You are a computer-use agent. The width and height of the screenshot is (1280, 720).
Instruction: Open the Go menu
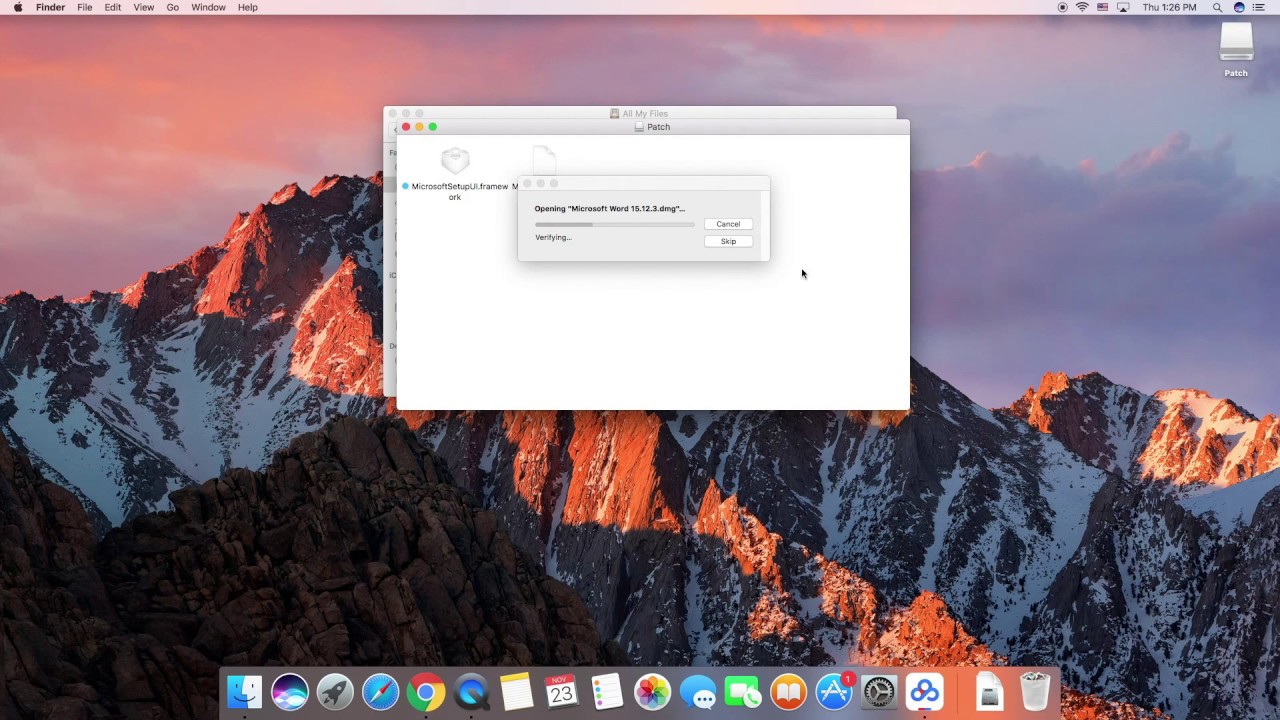[x=173, y=7]
